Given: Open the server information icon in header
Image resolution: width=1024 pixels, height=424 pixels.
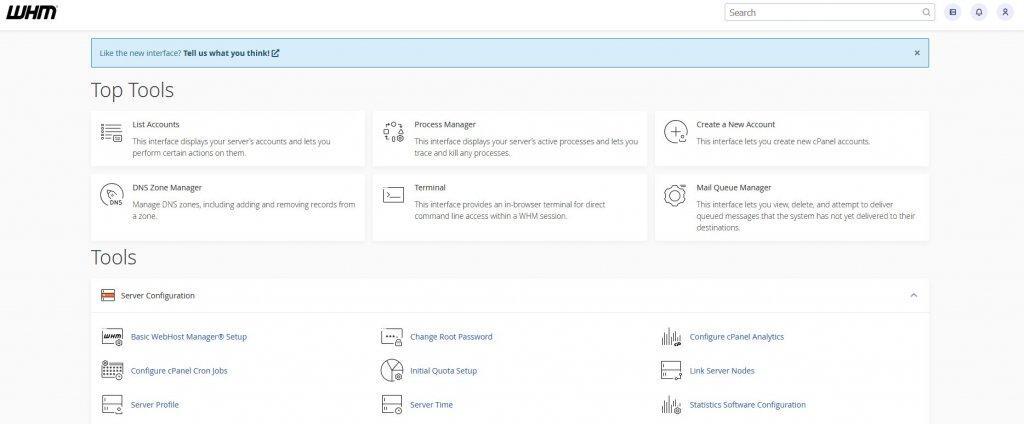Looking at the screenshot, I should click(953, 12).
